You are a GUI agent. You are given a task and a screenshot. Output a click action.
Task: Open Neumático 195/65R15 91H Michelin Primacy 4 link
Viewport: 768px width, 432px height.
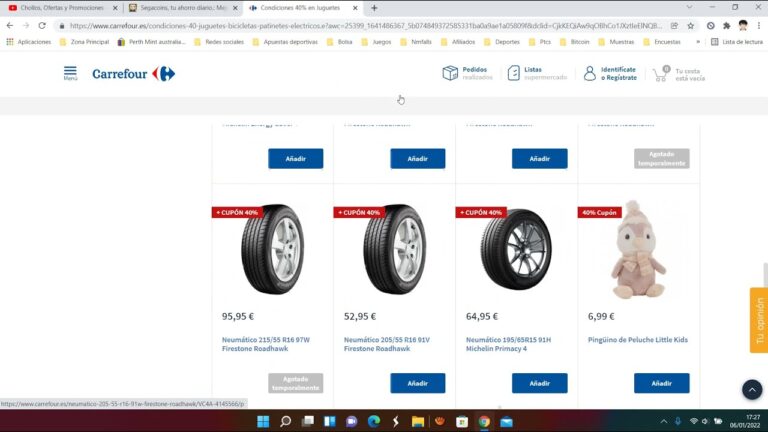[x=508, y=344]
